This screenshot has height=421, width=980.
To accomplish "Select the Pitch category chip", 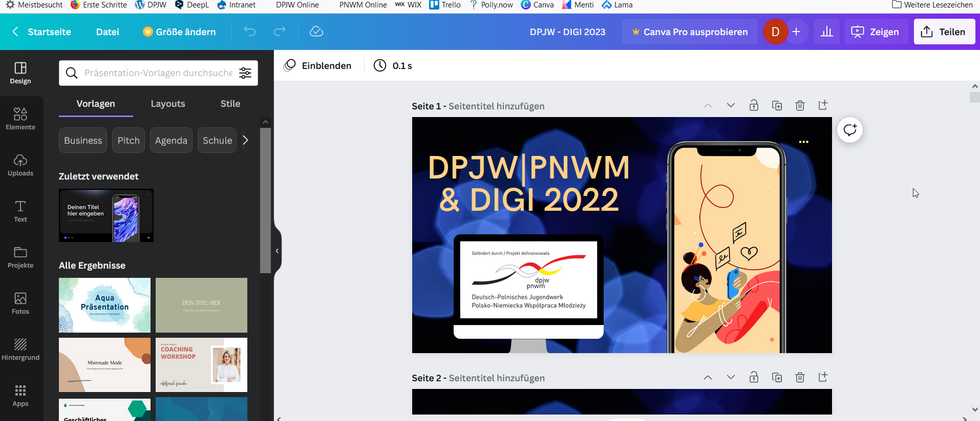I will pyautogui.click(x=129, y=141).
